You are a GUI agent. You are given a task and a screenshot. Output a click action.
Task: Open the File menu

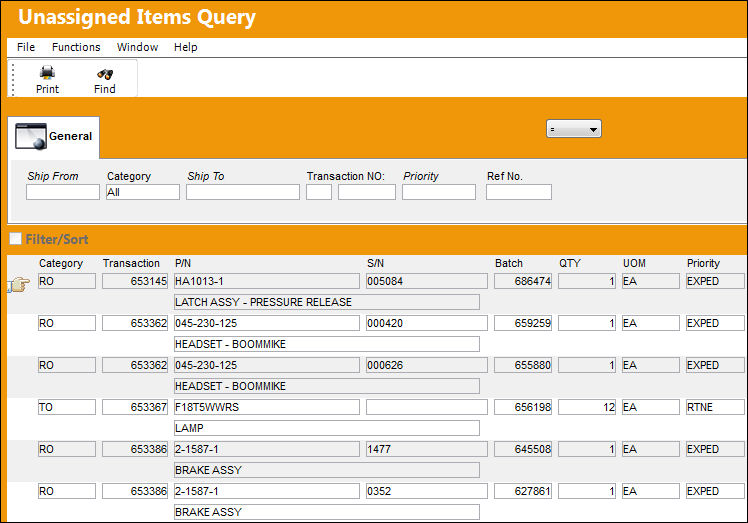pyautogui.click(x=26, y=47)
